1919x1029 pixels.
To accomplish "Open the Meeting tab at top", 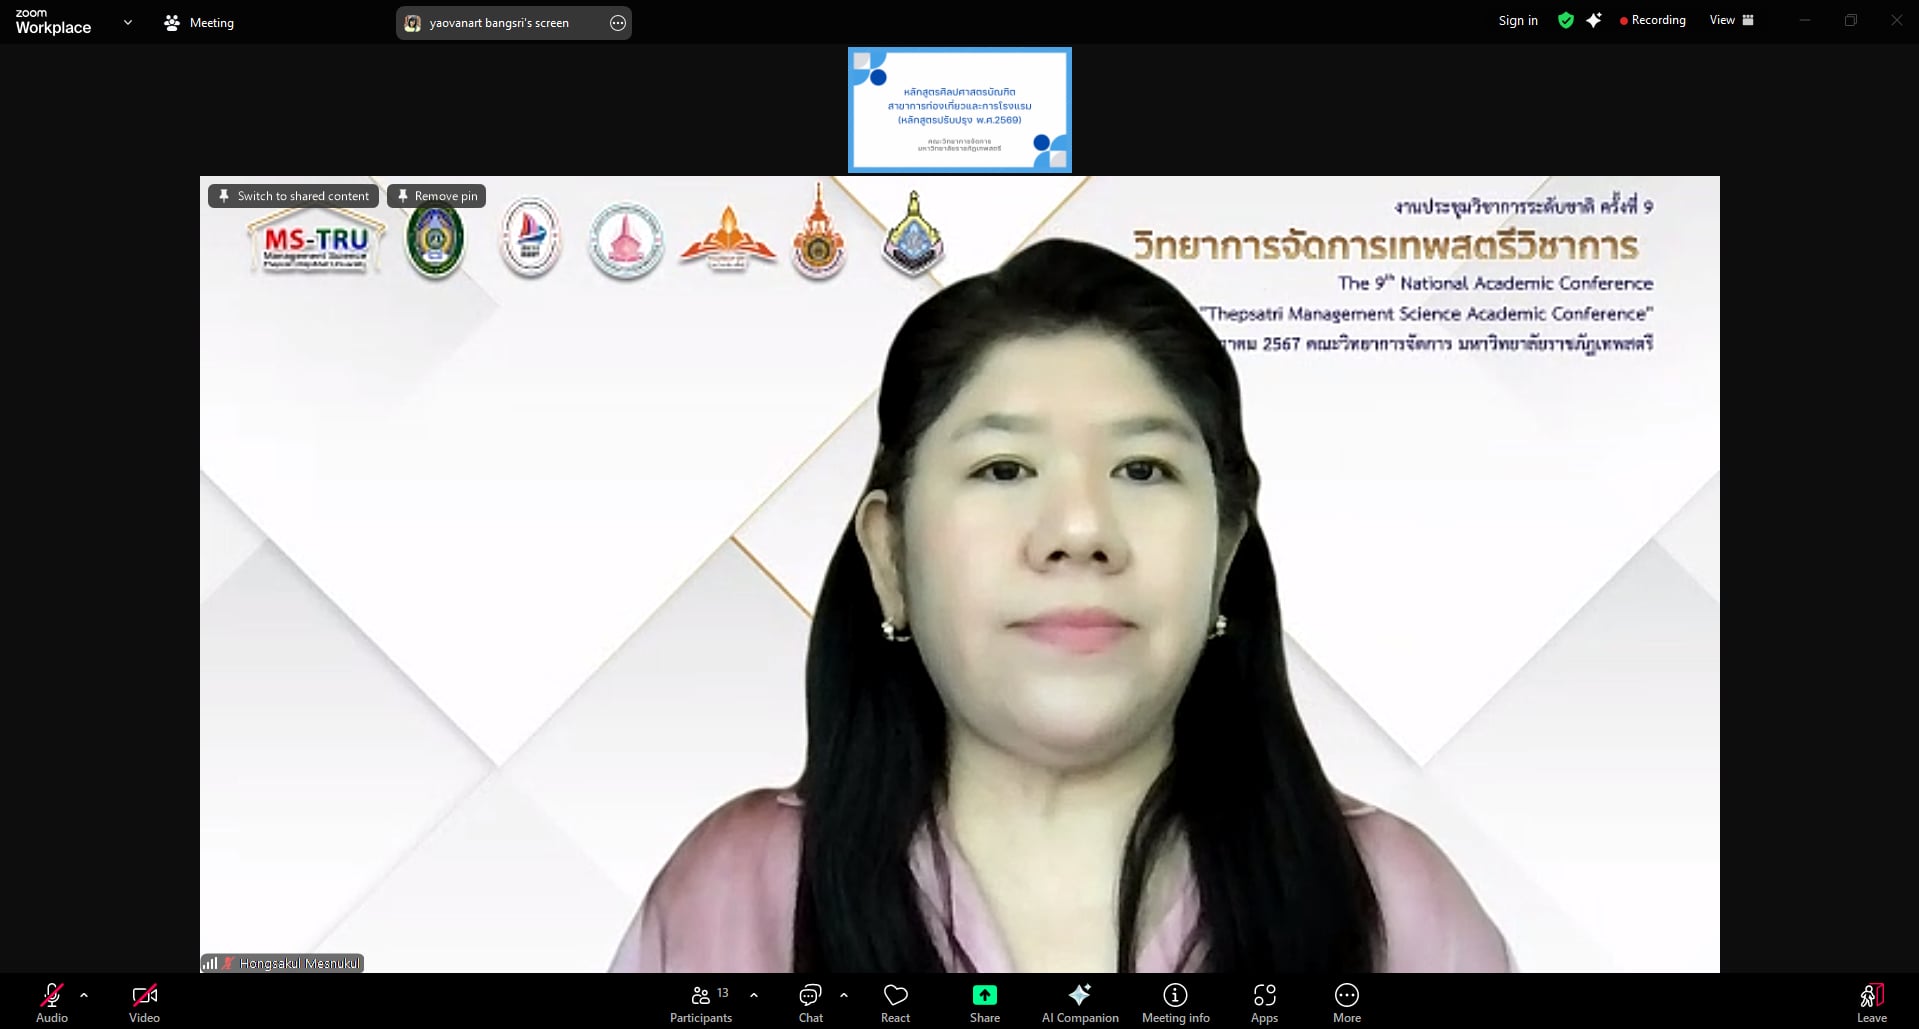I will tap(199, 22).
